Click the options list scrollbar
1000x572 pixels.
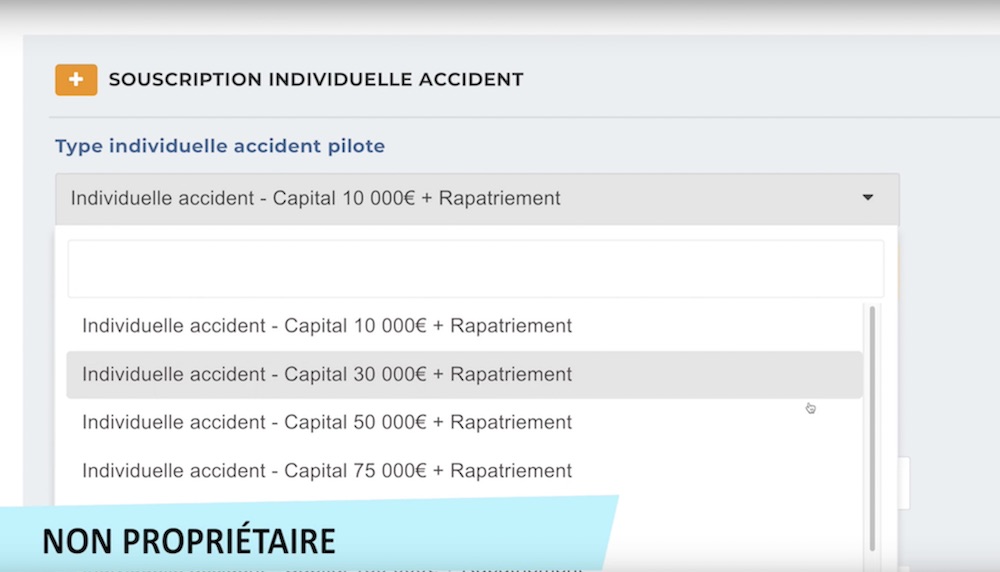coord(873,428)
